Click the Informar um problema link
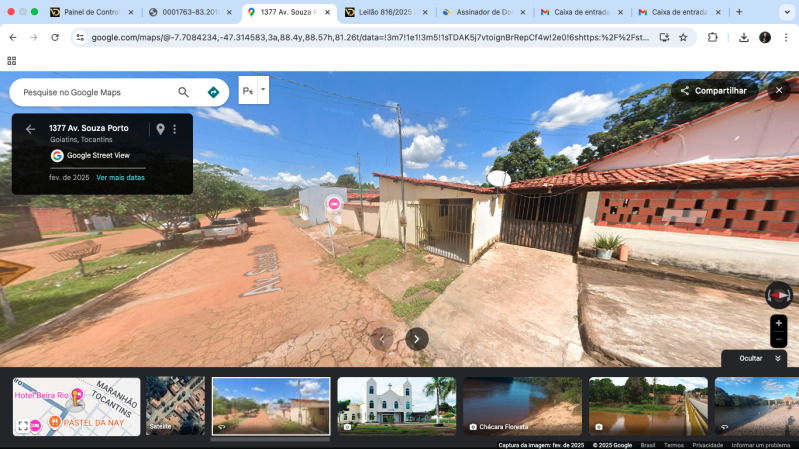The height and width of the screenshot is (449, 799). [761, 445]
